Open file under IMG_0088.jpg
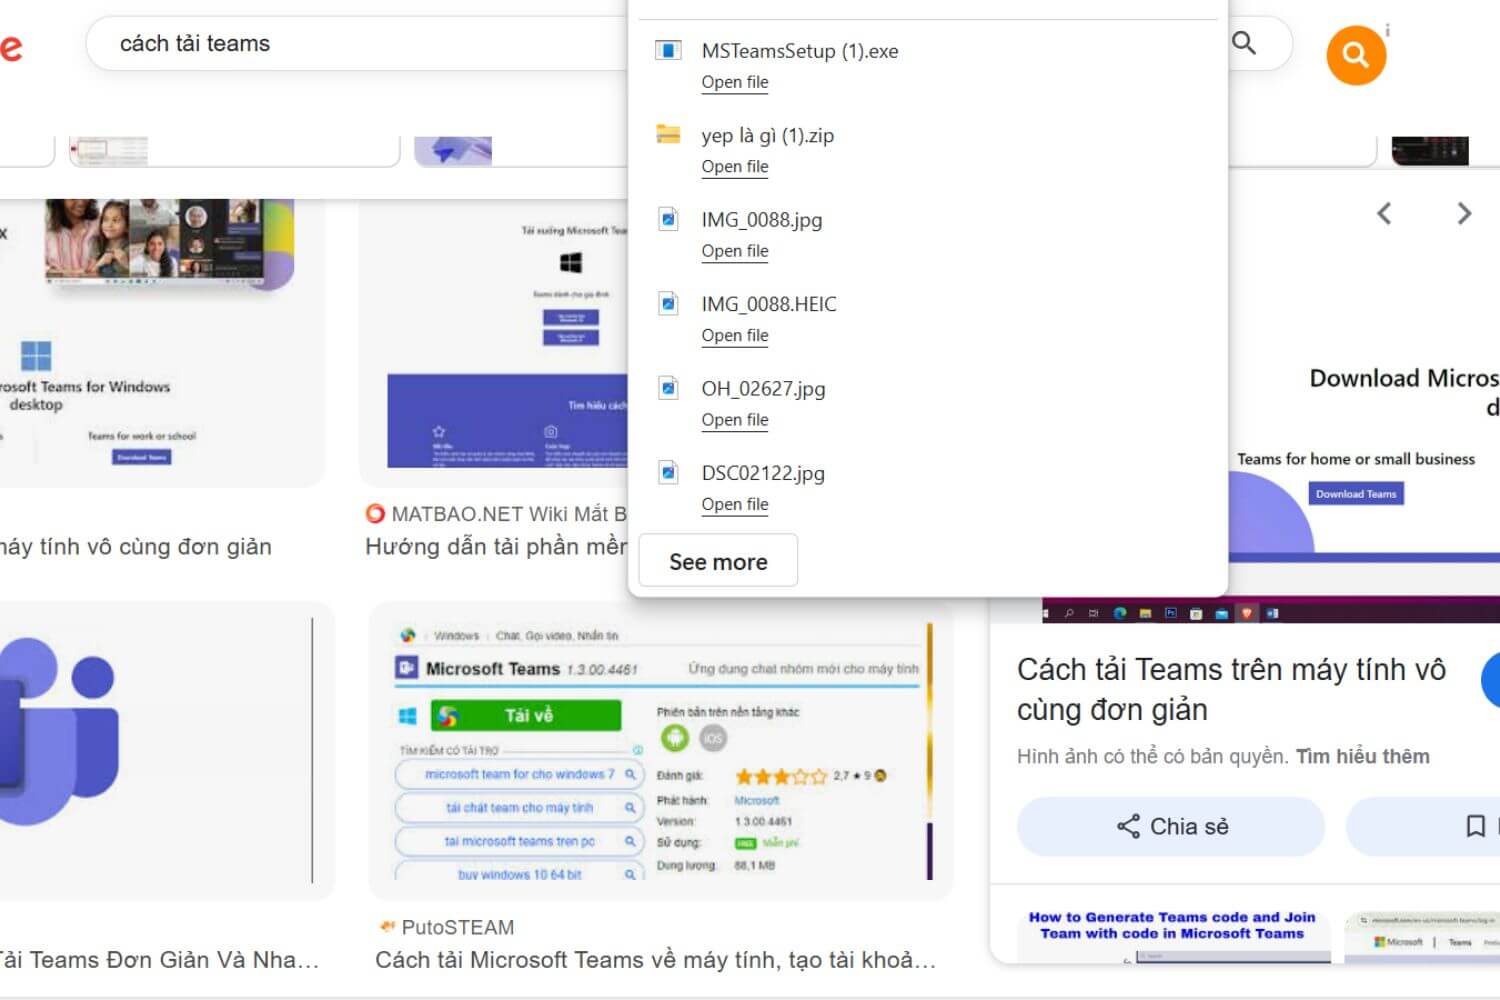The width and height of the screenshot is (1500, 1000). [x=735, y=251]
